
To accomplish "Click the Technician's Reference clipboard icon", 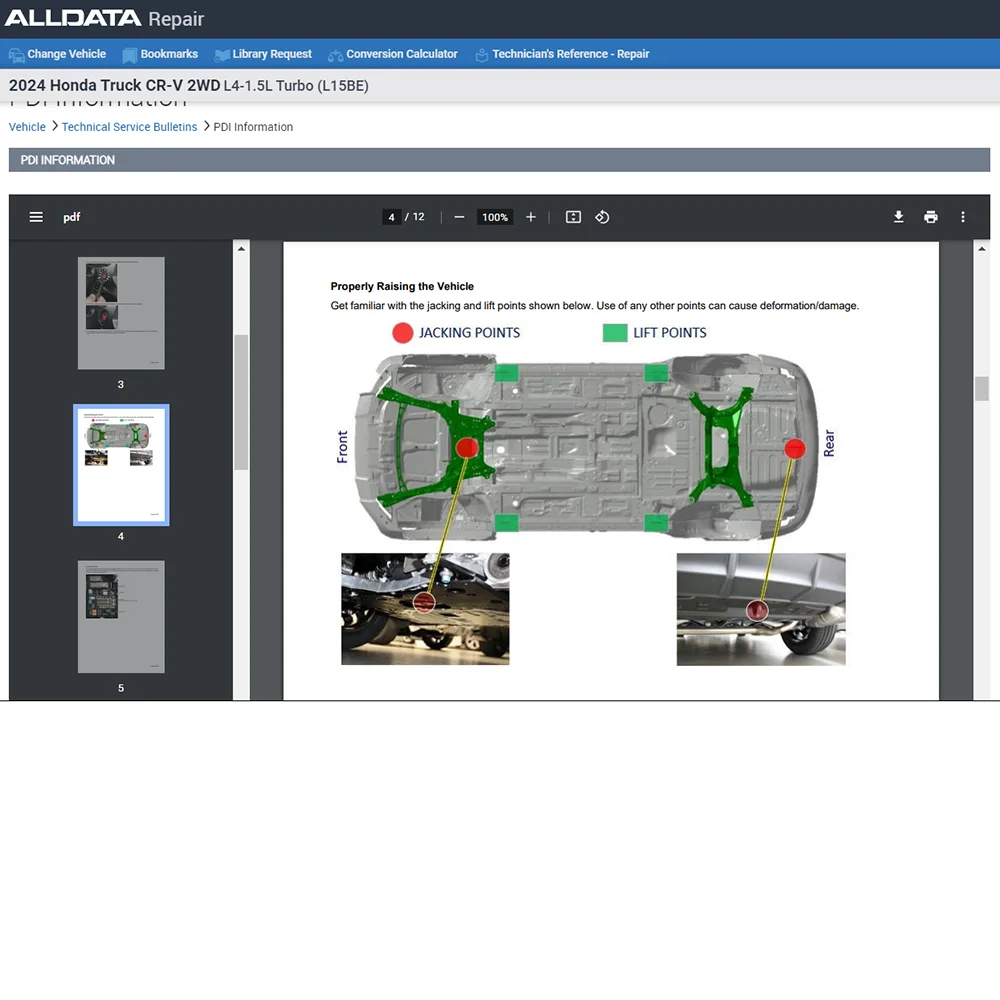I will pyautogui.click(x=482, y=55).
